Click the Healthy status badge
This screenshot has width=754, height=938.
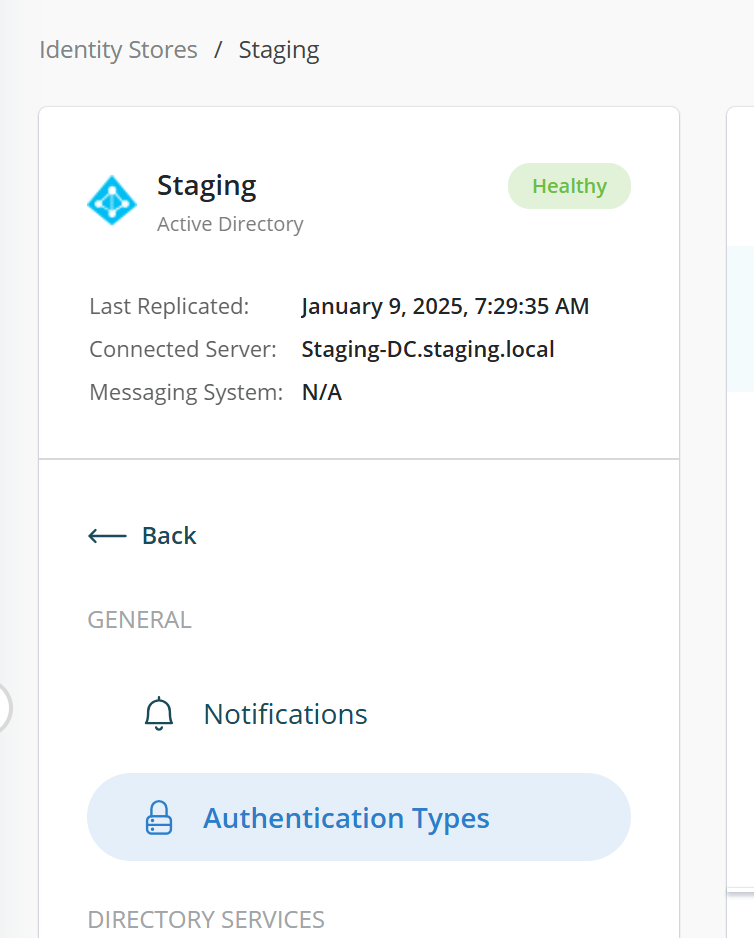(x=569, y=186)
